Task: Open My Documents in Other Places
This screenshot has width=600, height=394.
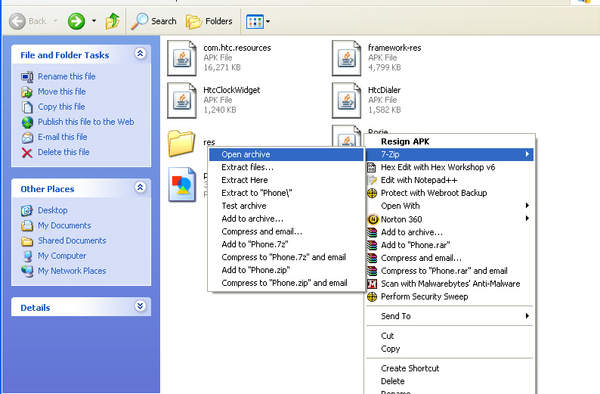Action: (64, 226)
